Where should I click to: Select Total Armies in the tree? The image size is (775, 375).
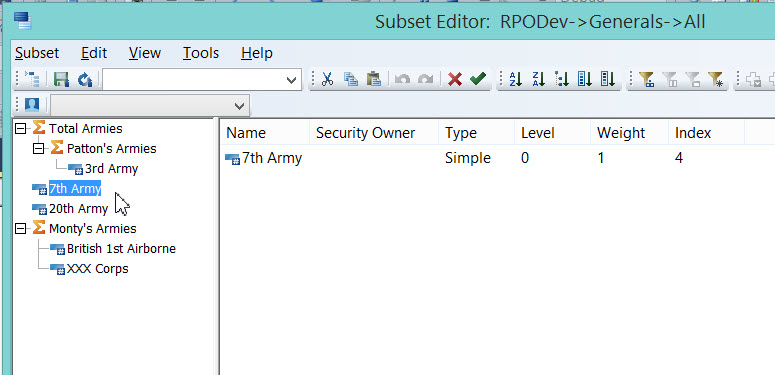(86, 129)
